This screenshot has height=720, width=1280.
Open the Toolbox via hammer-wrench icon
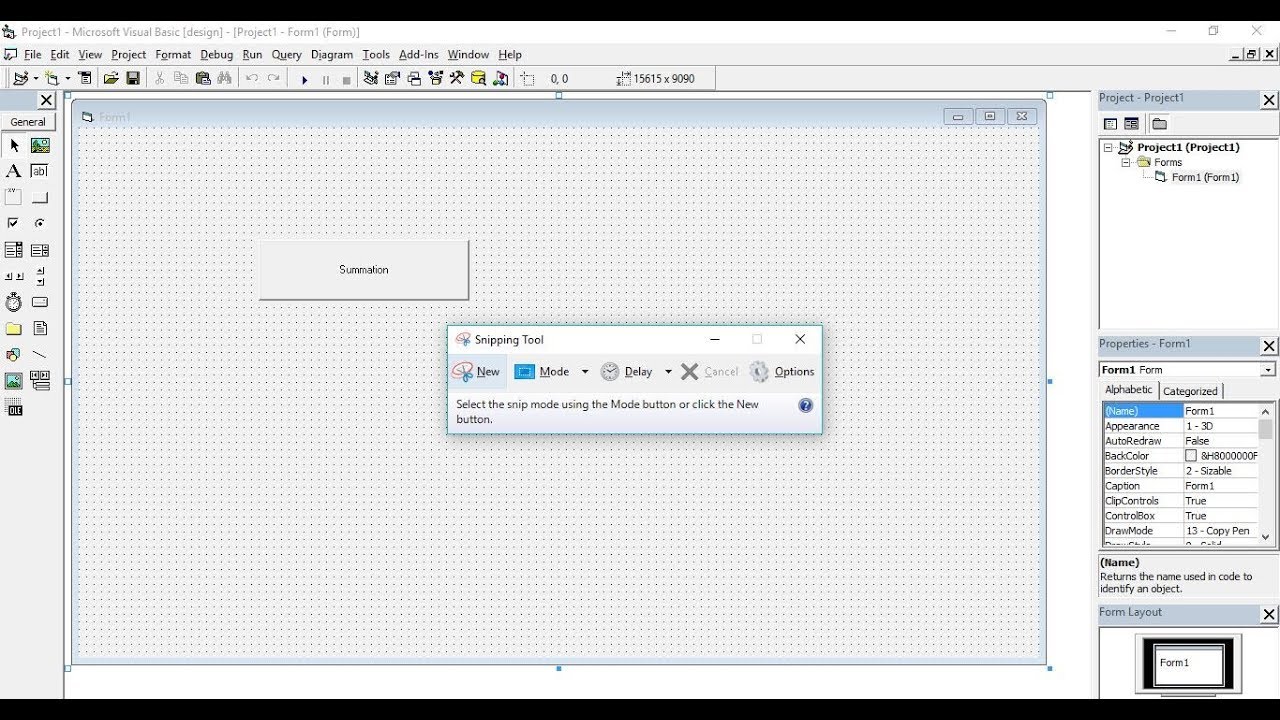point(457,78)
